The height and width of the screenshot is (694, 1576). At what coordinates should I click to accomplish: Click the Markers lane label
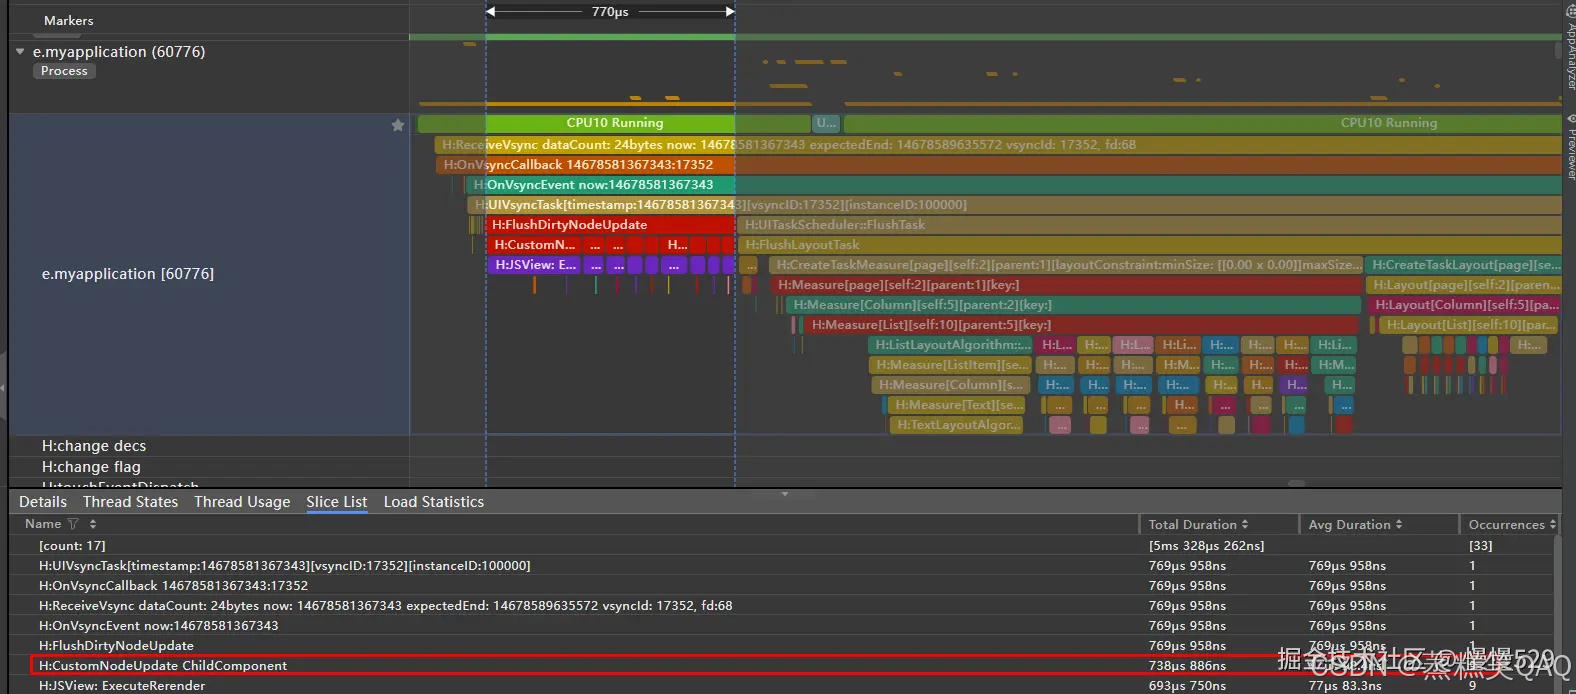pyautogui.click(x=69, y=20)
